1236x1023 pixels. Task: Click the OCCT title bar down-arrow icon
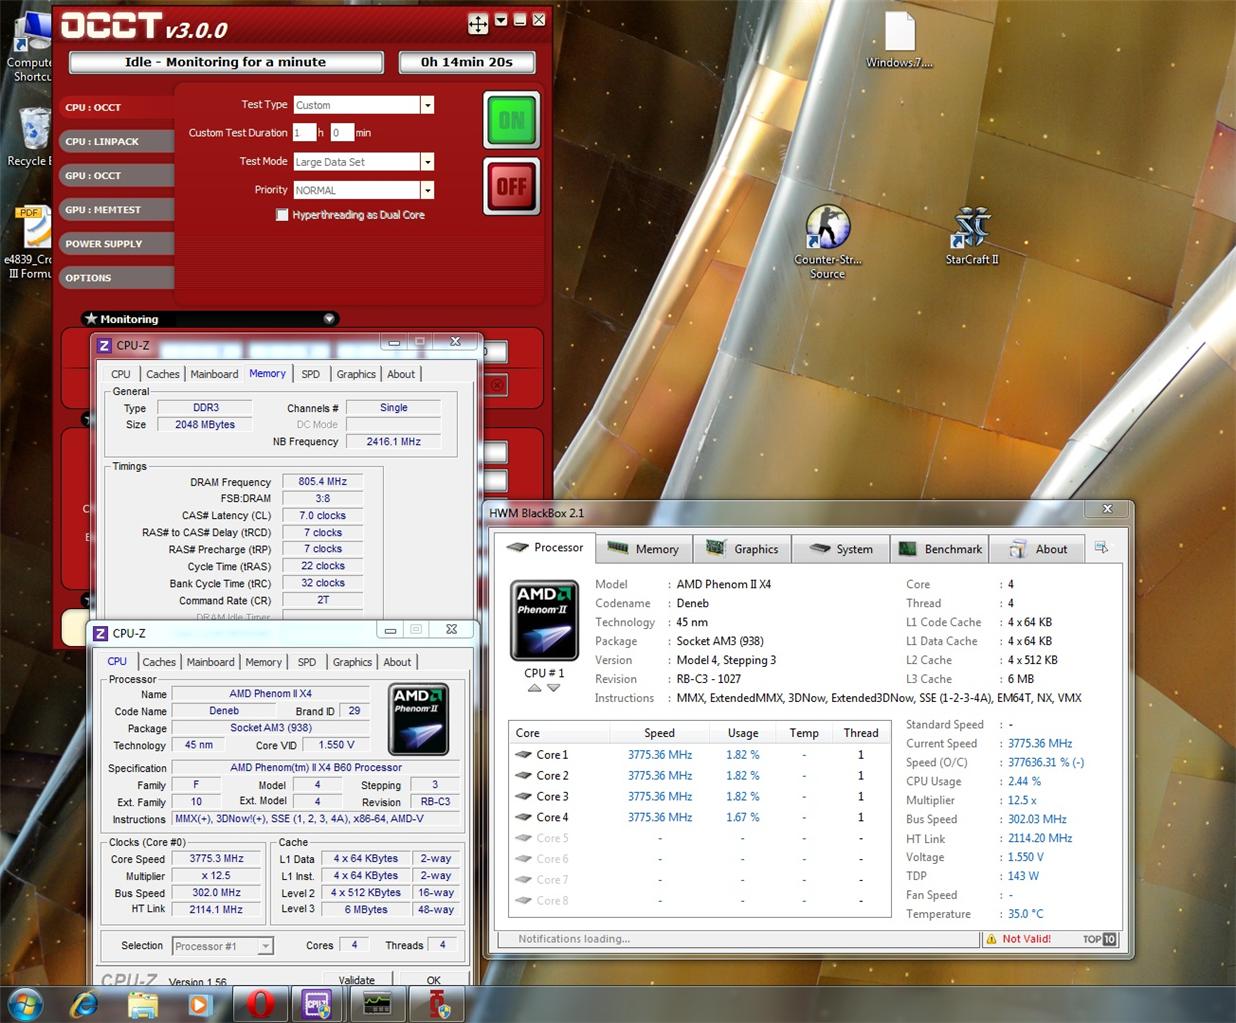(501, 20)
